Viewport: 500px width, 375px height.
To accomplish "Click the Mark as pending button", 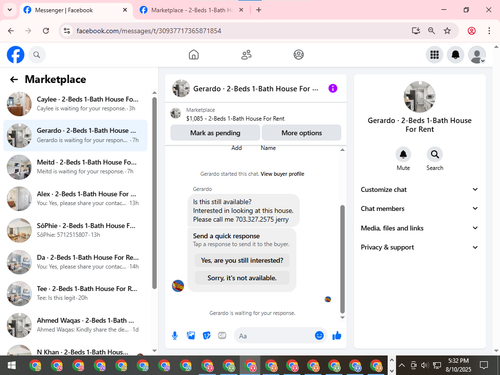I will pos(215,133).
